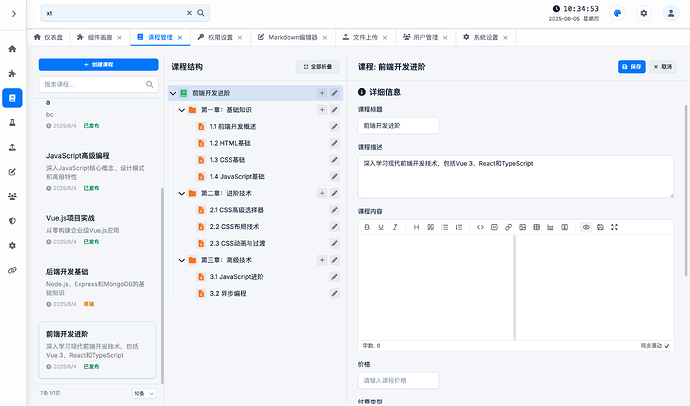Screen dimensions: 690x406
Task: Collapse the 第三章：高级技术 chapter
Action: point(182,260)
